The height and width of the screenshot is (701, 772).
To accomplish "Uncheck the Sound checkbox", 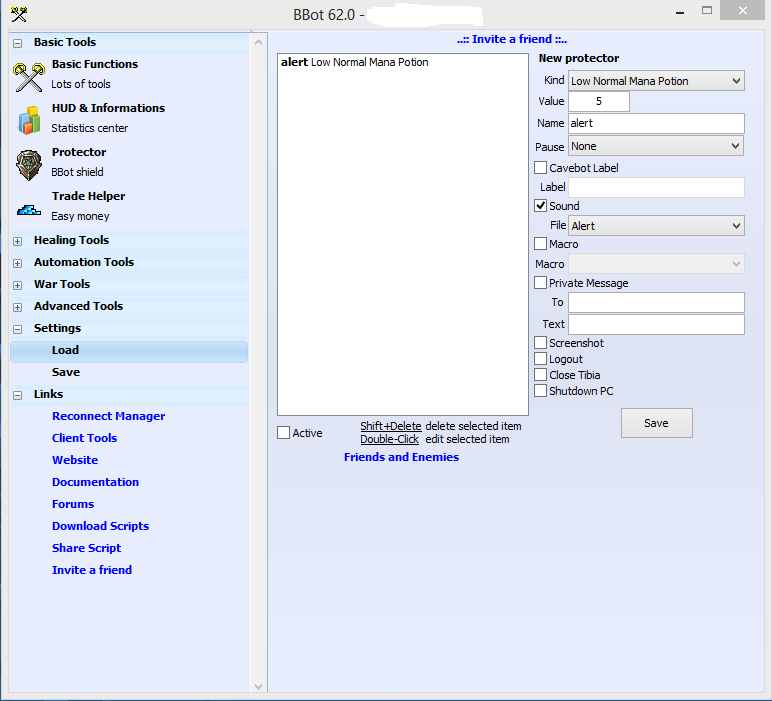I will tap(541, 205).
